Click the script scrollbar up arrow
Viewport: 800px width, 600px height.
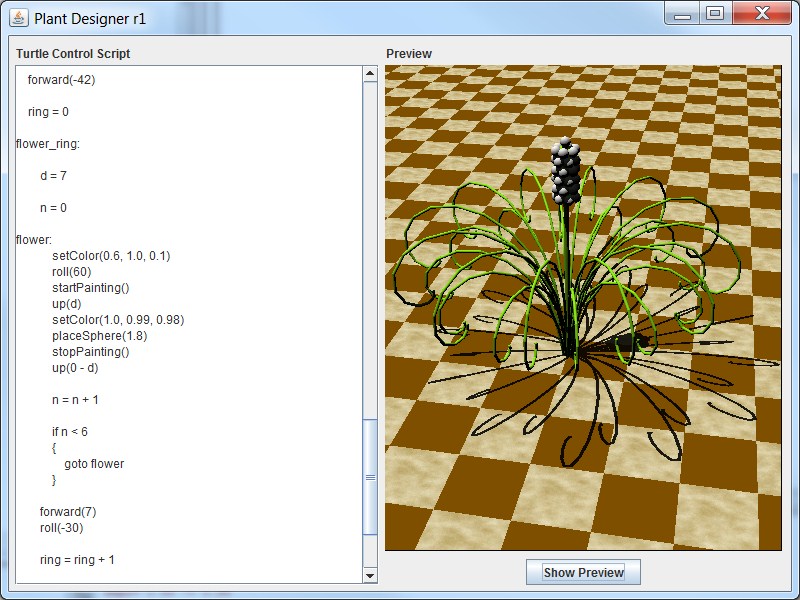point(370,74)
